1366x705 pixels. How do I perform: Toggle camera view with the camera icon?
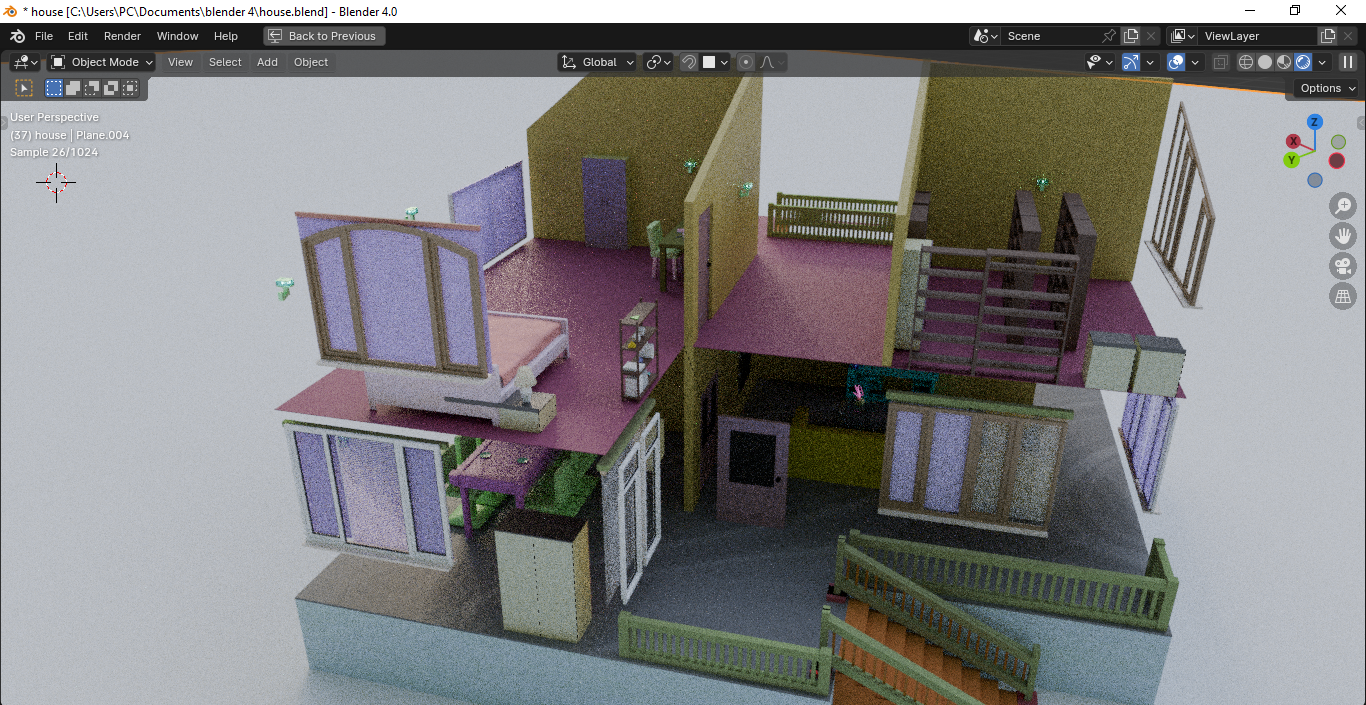(x=1342, y=267)
